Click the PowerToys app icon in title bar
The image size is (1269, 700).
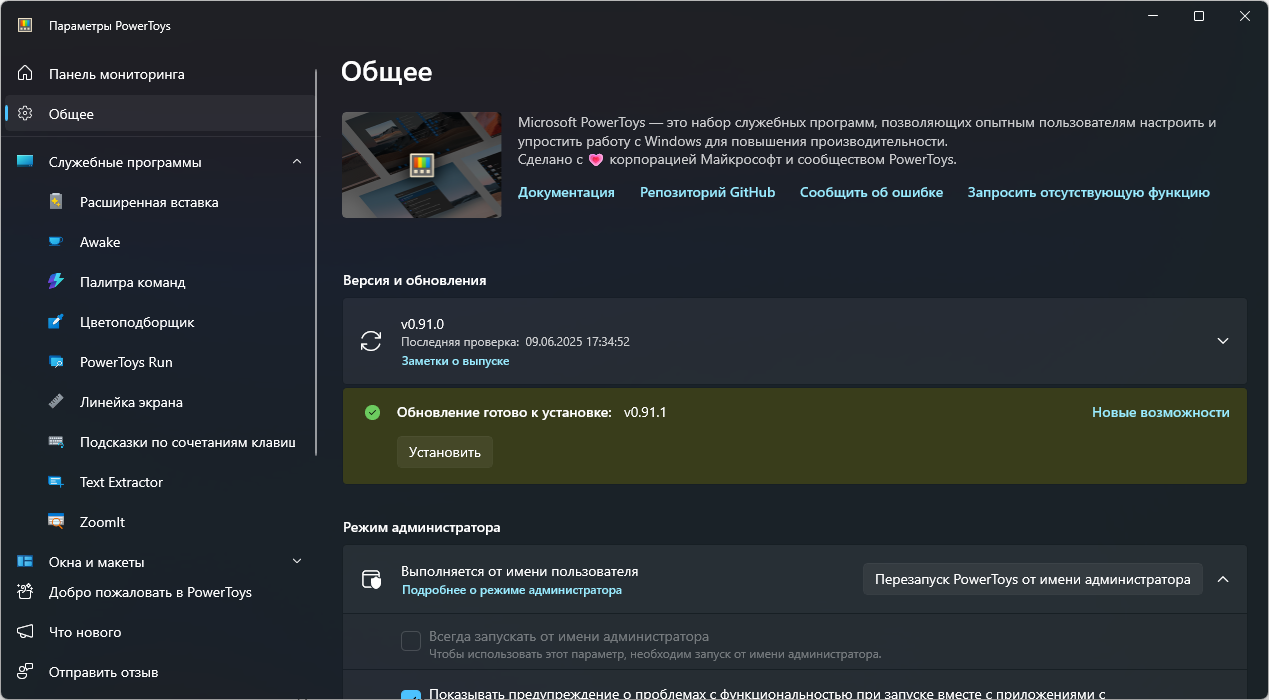tap(25, 26)
